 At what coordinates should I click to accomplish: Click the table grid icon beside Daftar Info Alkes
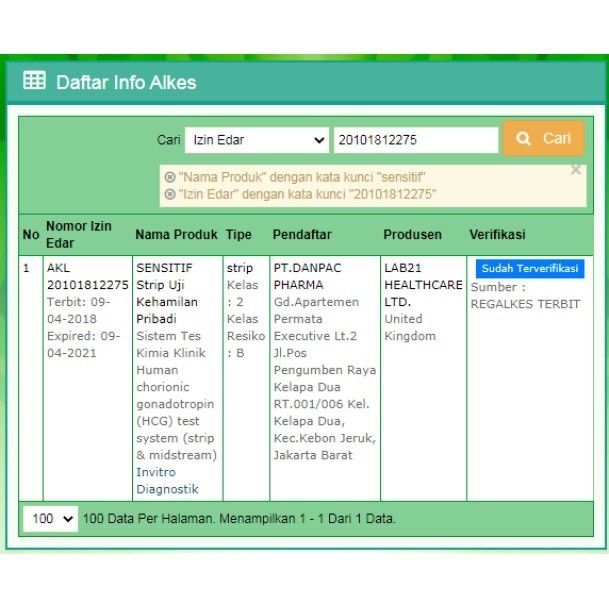pos(34,81)
